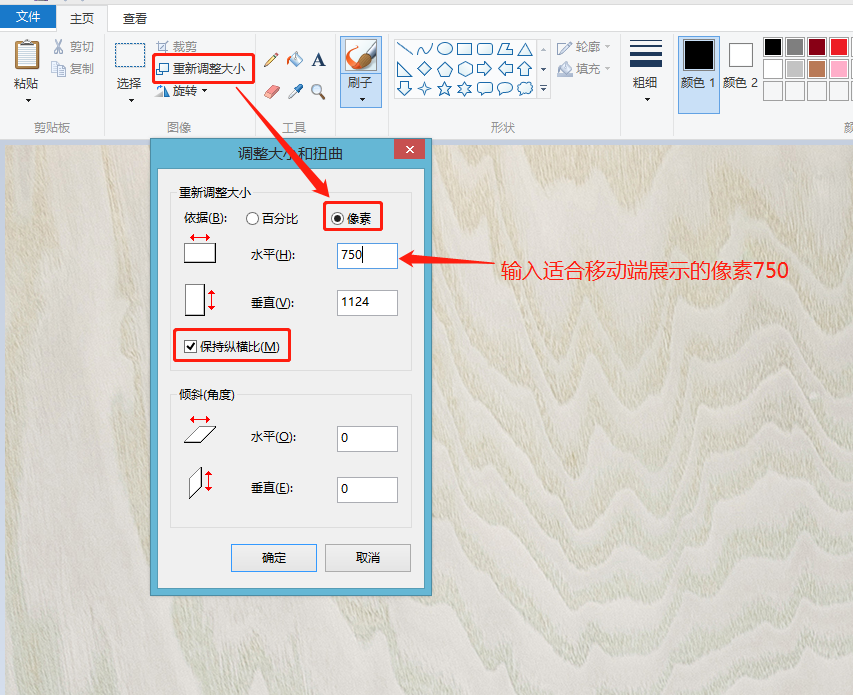853x695 pixels.
Task: Open the File menu tab
Action: (28, 17)
